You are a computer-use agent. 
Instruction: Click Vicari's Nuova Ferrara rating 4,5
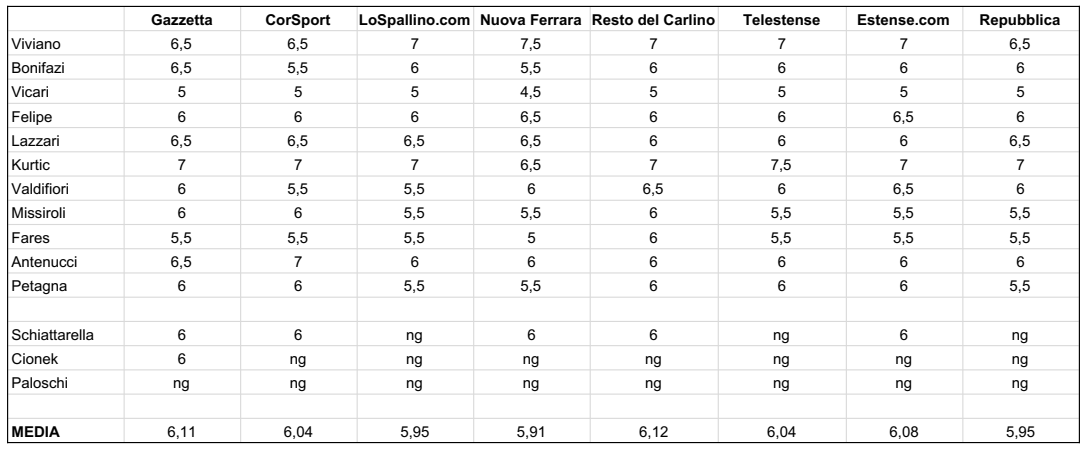530,93
